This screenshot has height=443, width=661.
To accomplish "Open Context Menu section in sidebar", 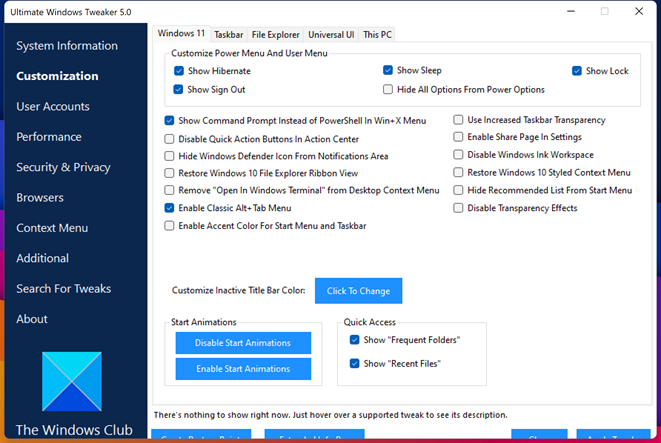I will [x=52, y=228].
